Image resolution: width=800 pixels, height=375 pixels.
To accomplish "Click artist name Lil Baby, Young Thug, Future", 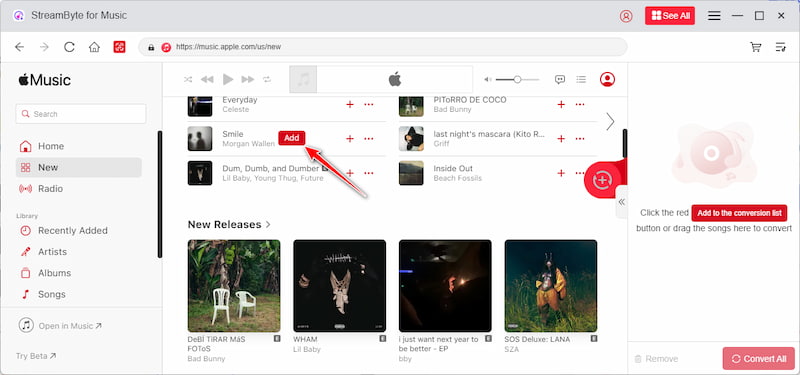I will point(273,179).
